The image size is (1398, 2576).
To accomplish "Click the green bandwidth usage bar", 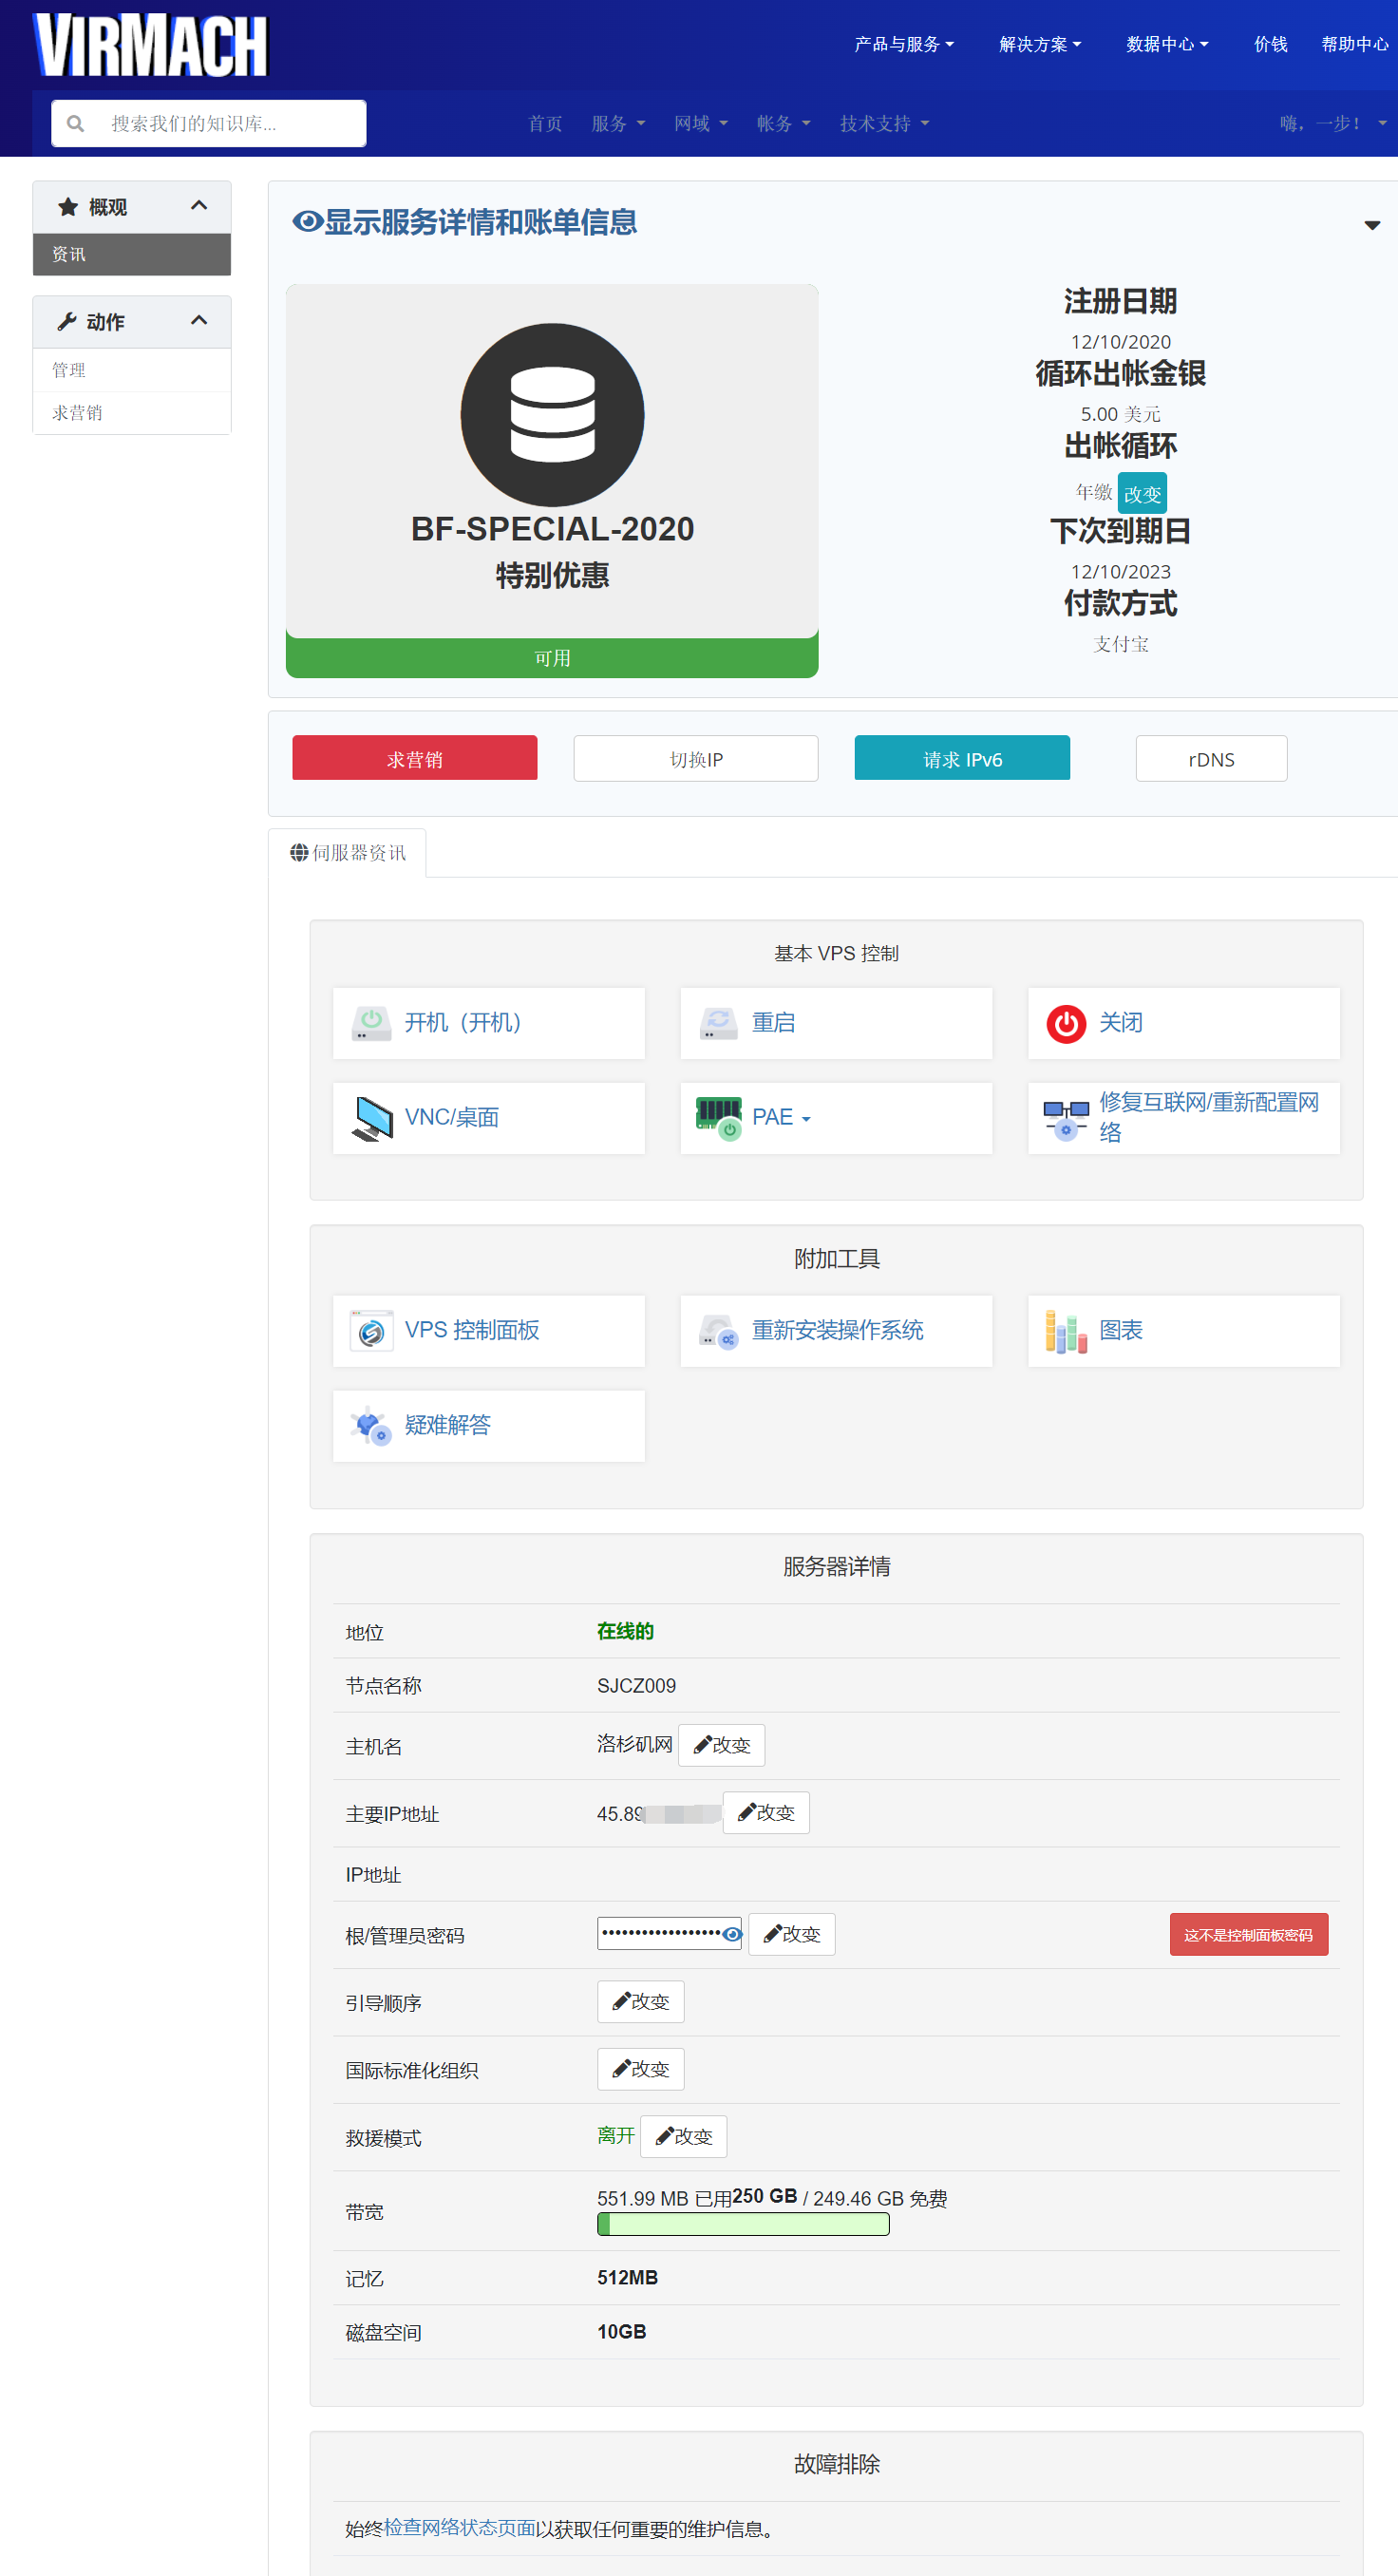I will click(742, 2224).
